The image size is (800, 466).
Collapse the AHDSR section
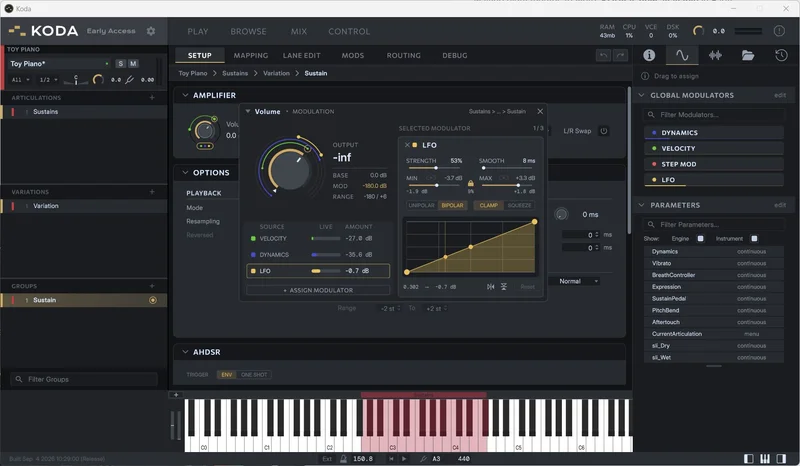[185, 352]
